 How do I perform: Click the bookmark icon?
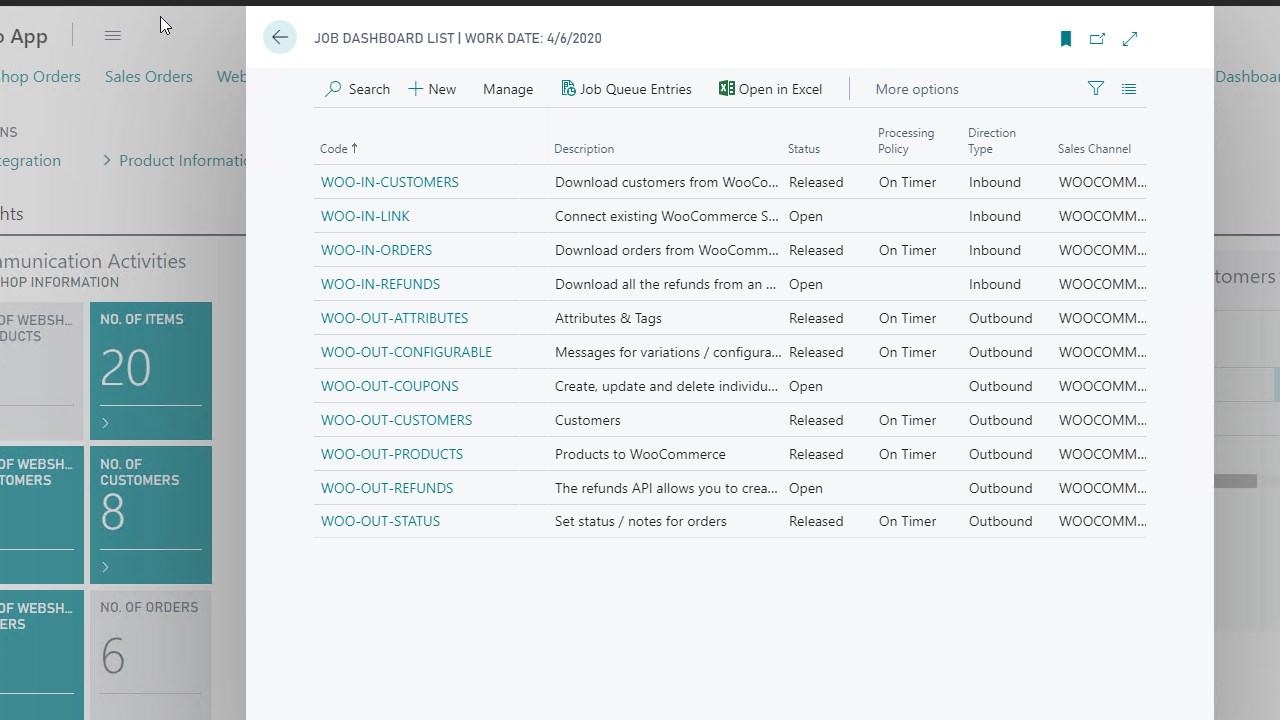[1066, 39]
